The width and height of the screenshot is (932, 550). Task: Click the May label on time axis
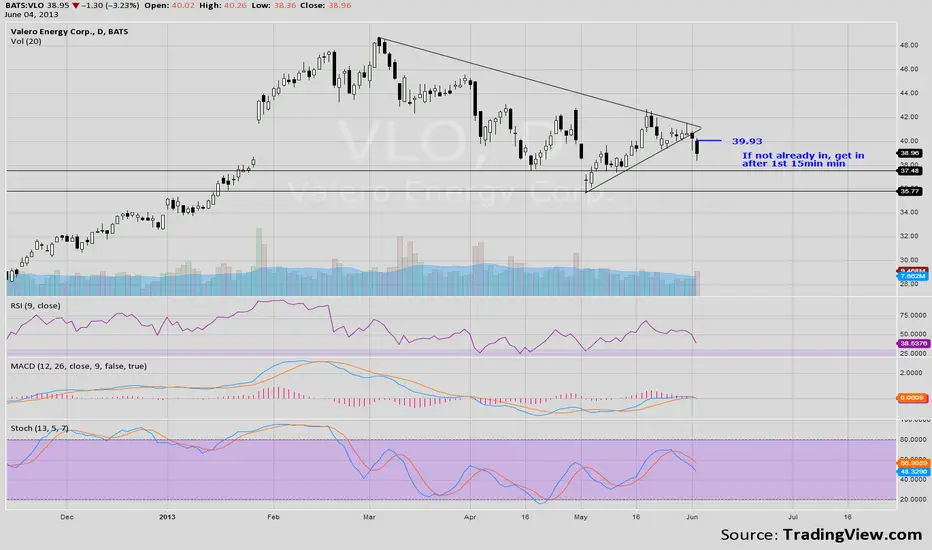(581, 517)
